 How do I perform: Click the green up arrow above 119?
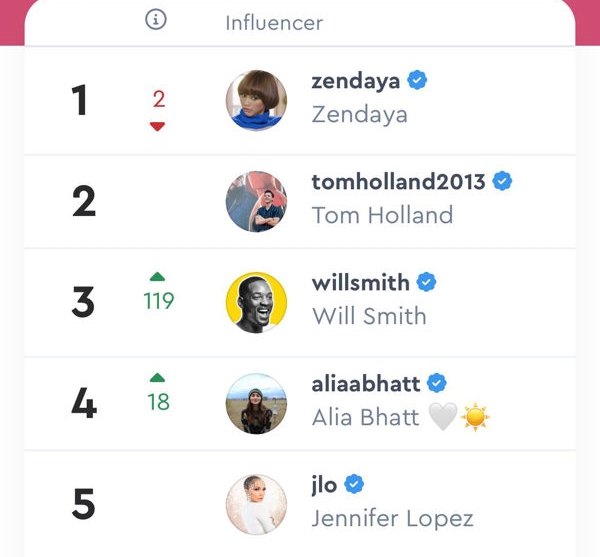157,277
